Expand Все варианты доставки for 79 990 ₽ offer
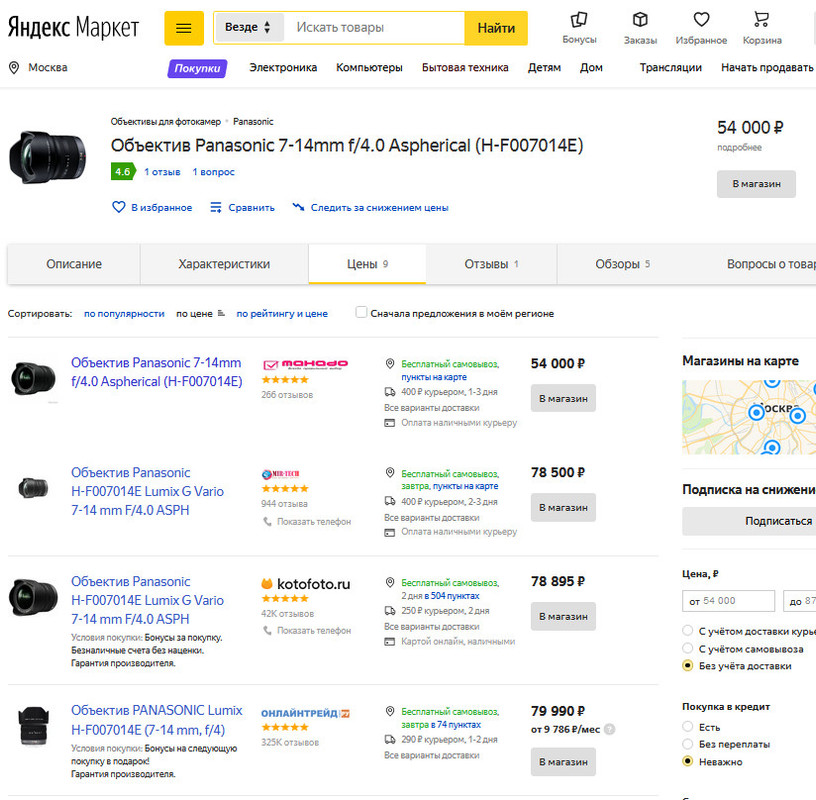Screen dimensions: 816x800 coord(431,755)
